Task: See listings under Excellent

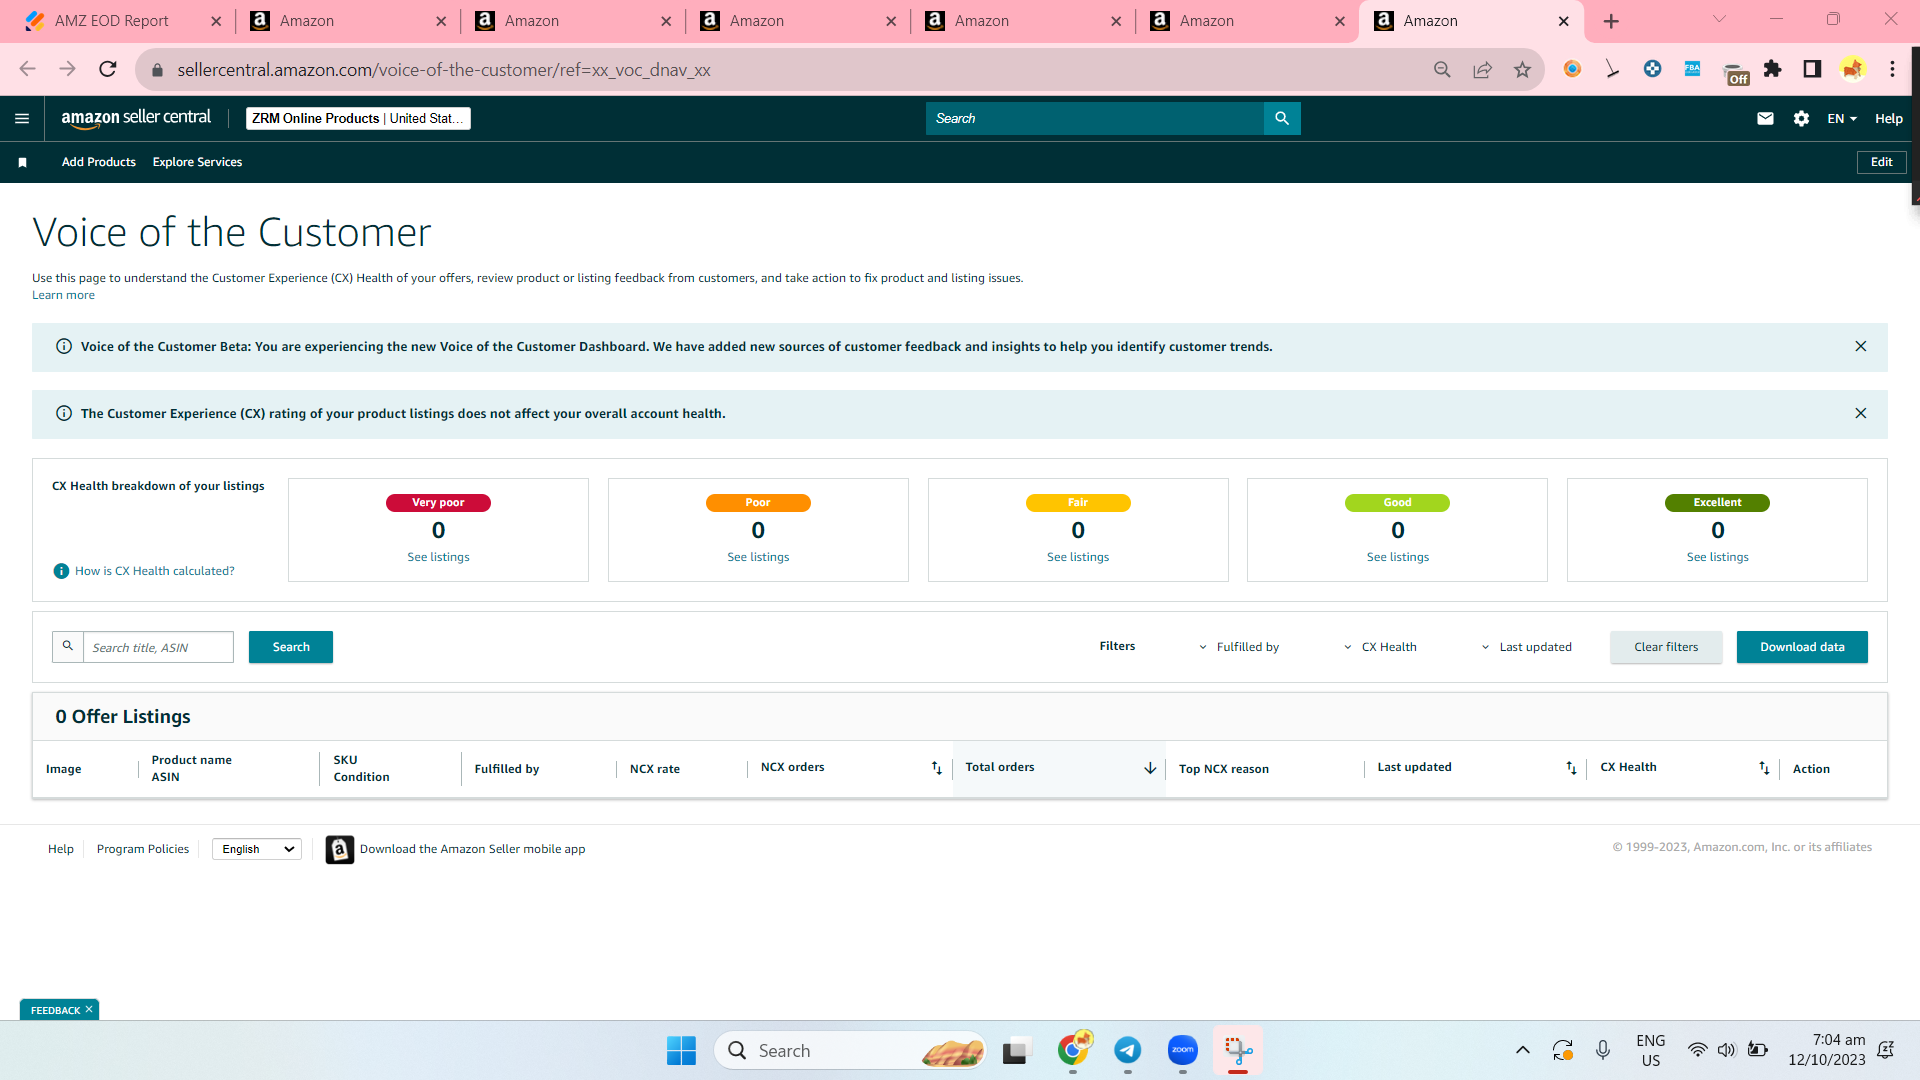Action: 1718,557
